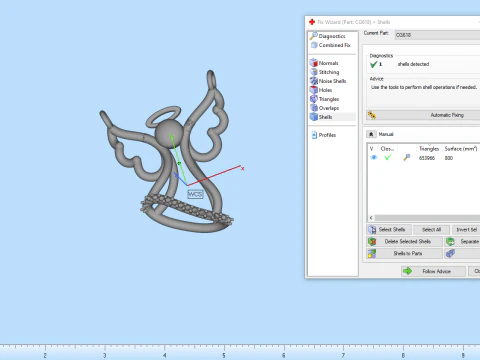Screen dimensions: 480x360
Task: Run Automatic Fixing
Action: coord(423,115)
